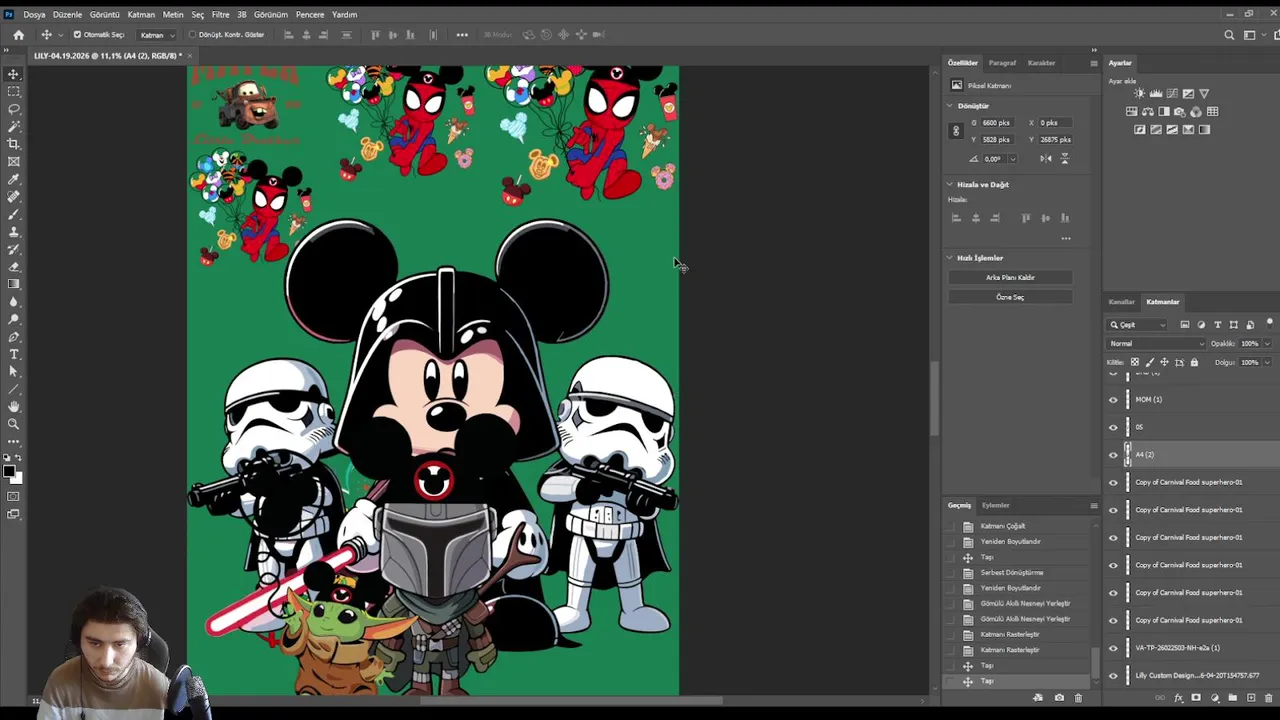Select the Eraser tool
1280x720 pixels.
coord(14,266)
